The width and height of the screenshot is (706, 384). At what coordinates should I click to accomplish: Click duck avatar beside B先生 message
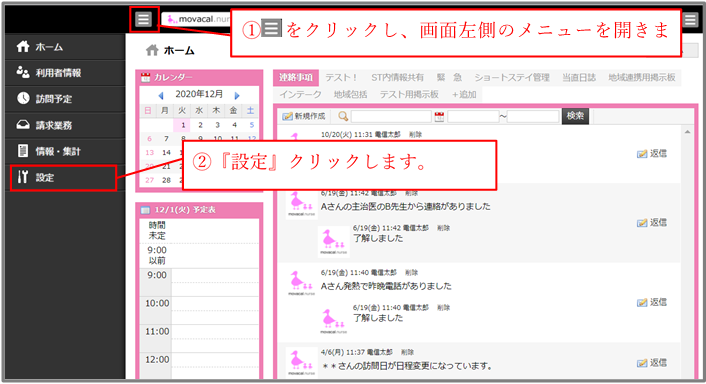click(x=302, y=205)
